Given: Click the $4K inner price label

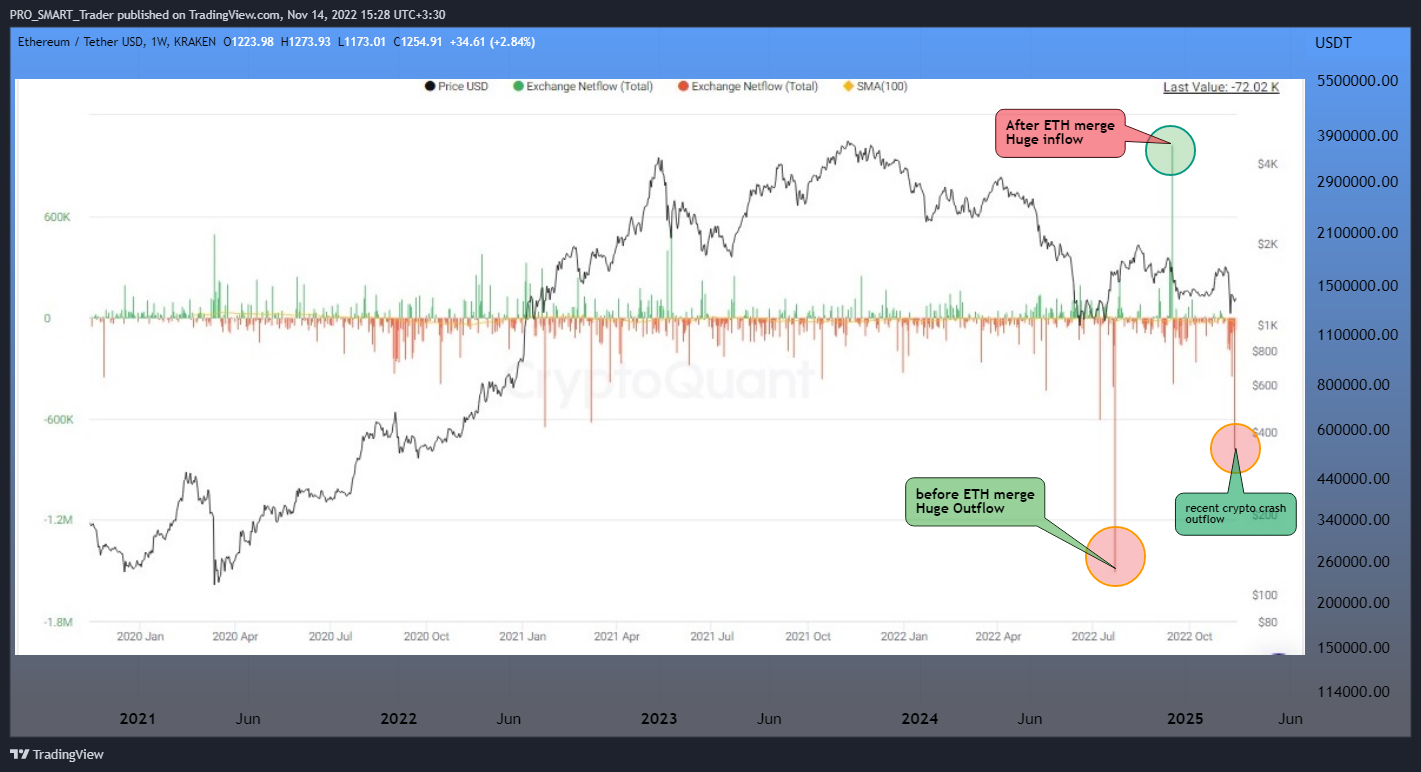Looking at the screenshot, I should pyautogui.click(x=1268, y=164).
